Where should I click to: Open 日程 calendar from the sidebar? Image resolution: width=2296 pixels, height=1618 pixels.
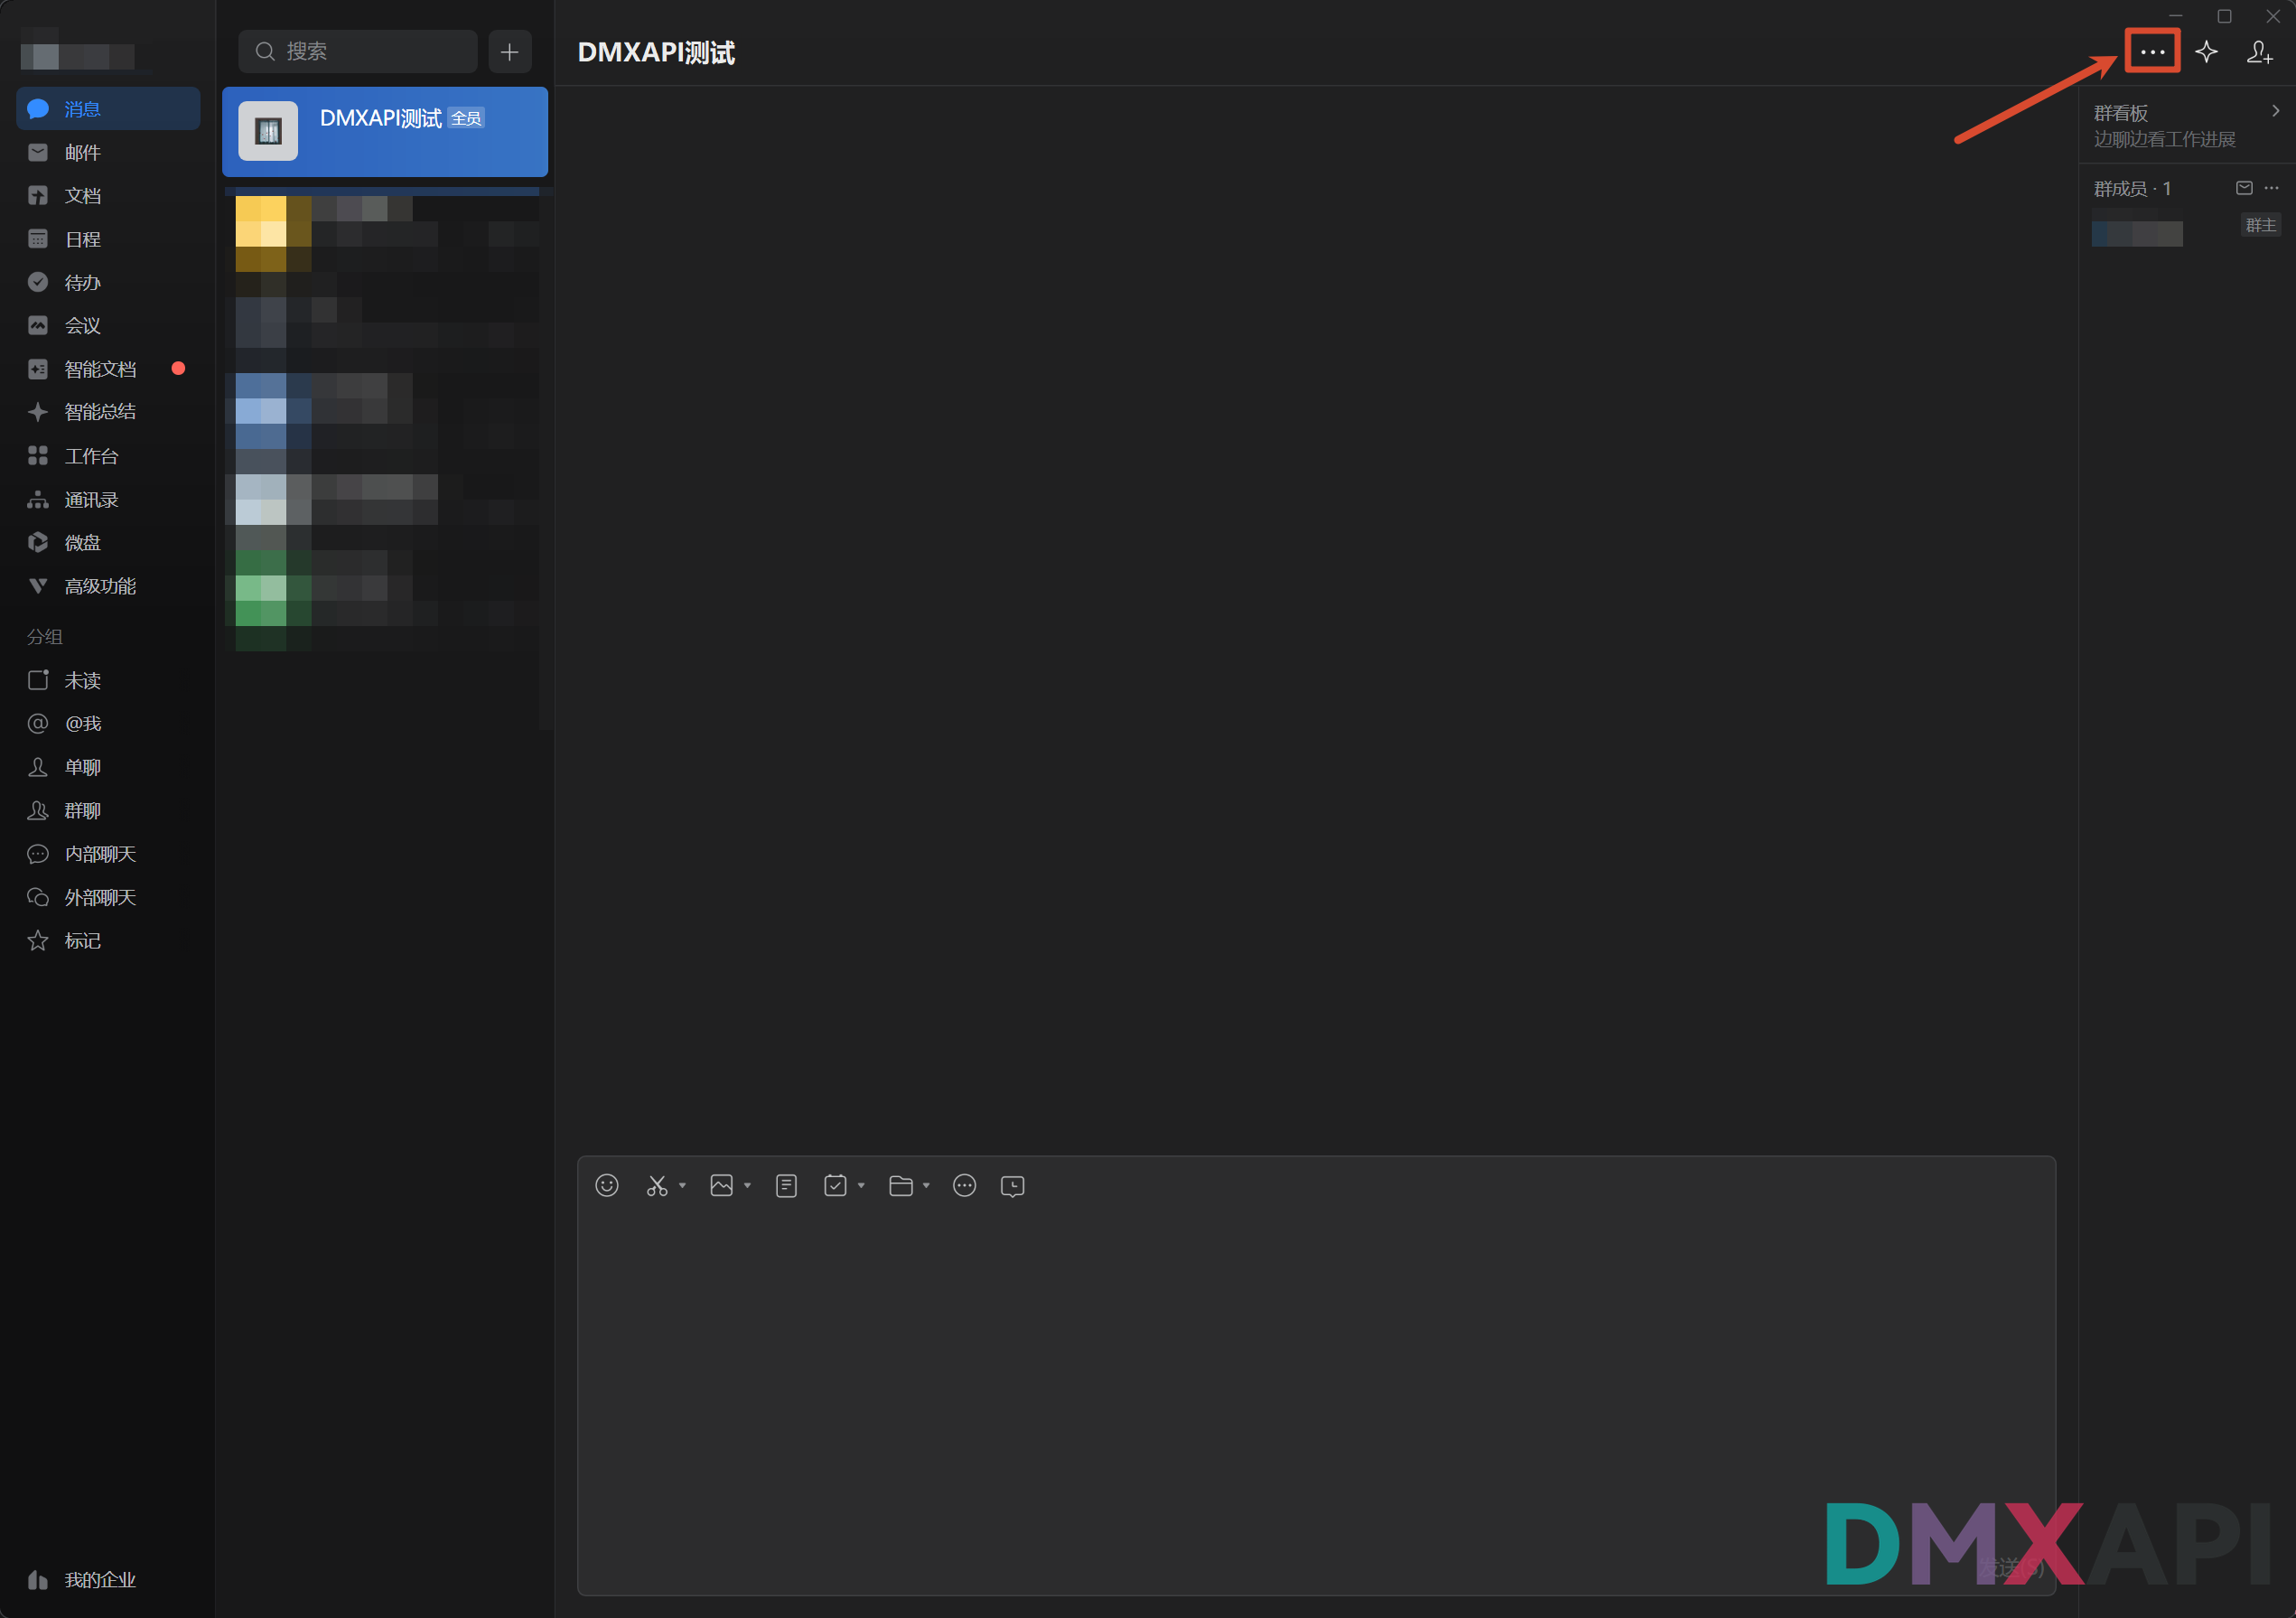pyautogui.click(x=108, y=240)
